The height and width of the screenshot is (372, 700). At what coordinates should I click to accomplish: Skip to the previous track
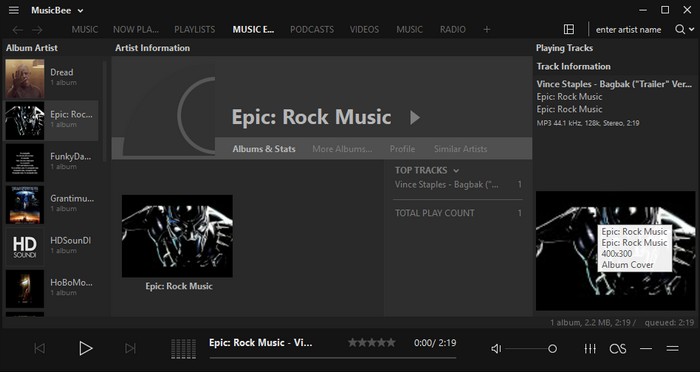tap(39, 348)
